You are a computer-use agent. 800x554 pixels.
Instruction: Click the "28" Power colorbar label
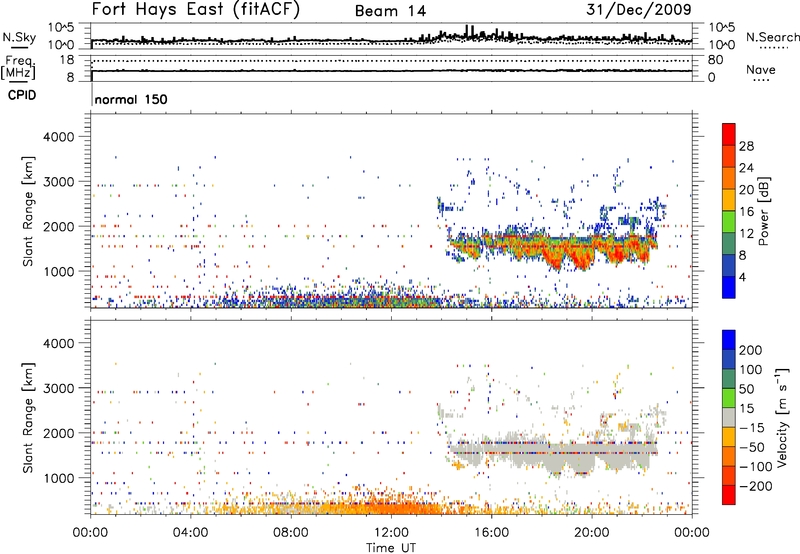(x=746, y=146)
